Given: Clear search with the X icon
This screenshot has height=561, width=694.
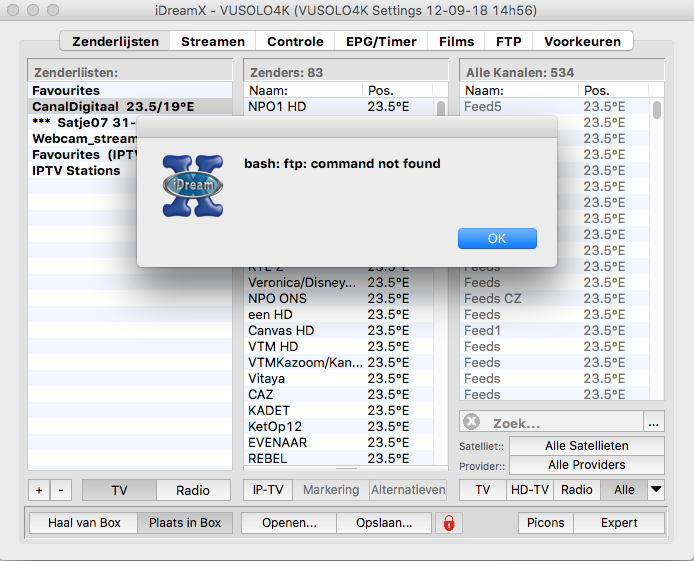Looking at the screenshot, I should tap(472, 423).
